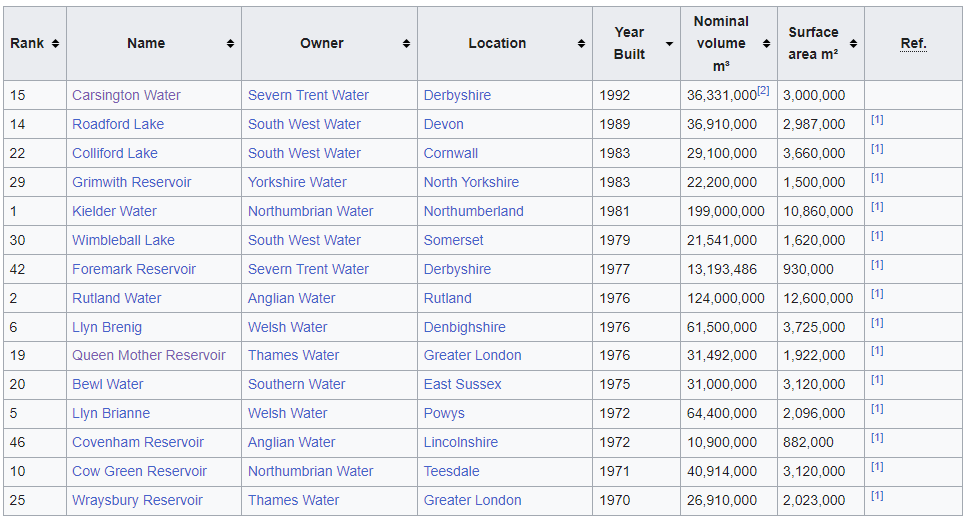Open South West Water in Roadford row

click(304, 124)
